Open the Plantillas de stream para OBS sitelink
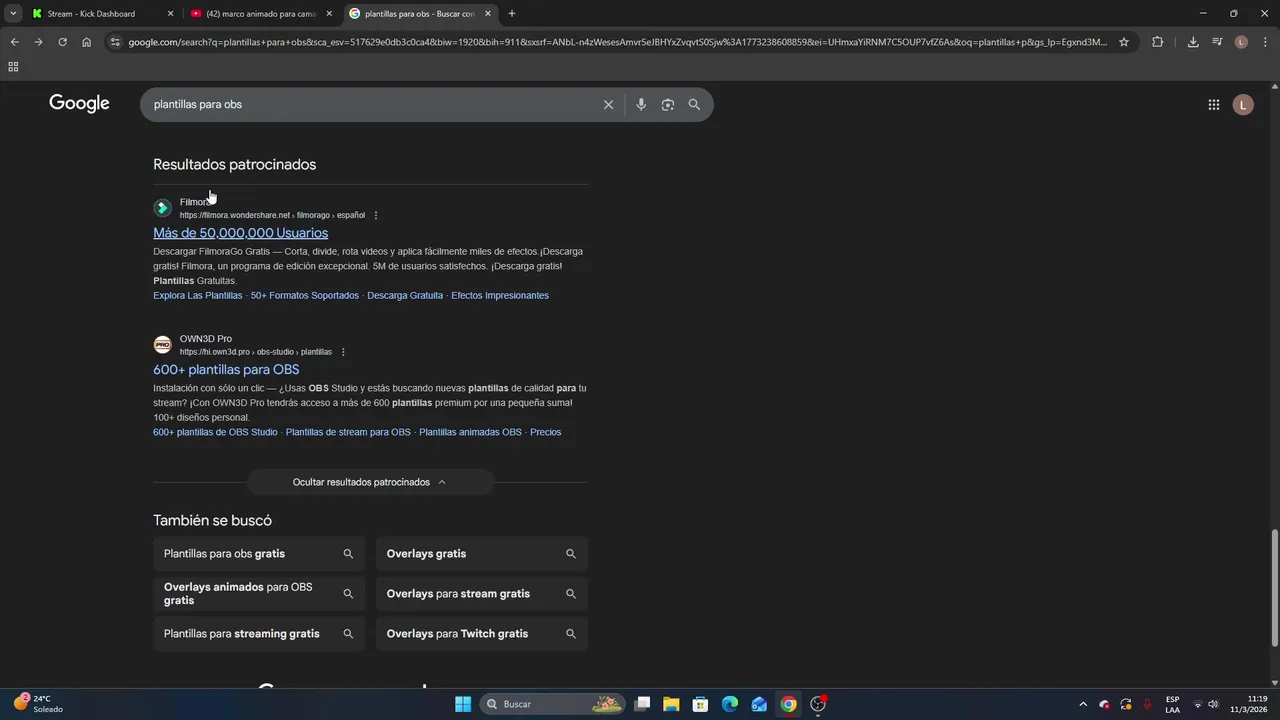 point(348,433)
